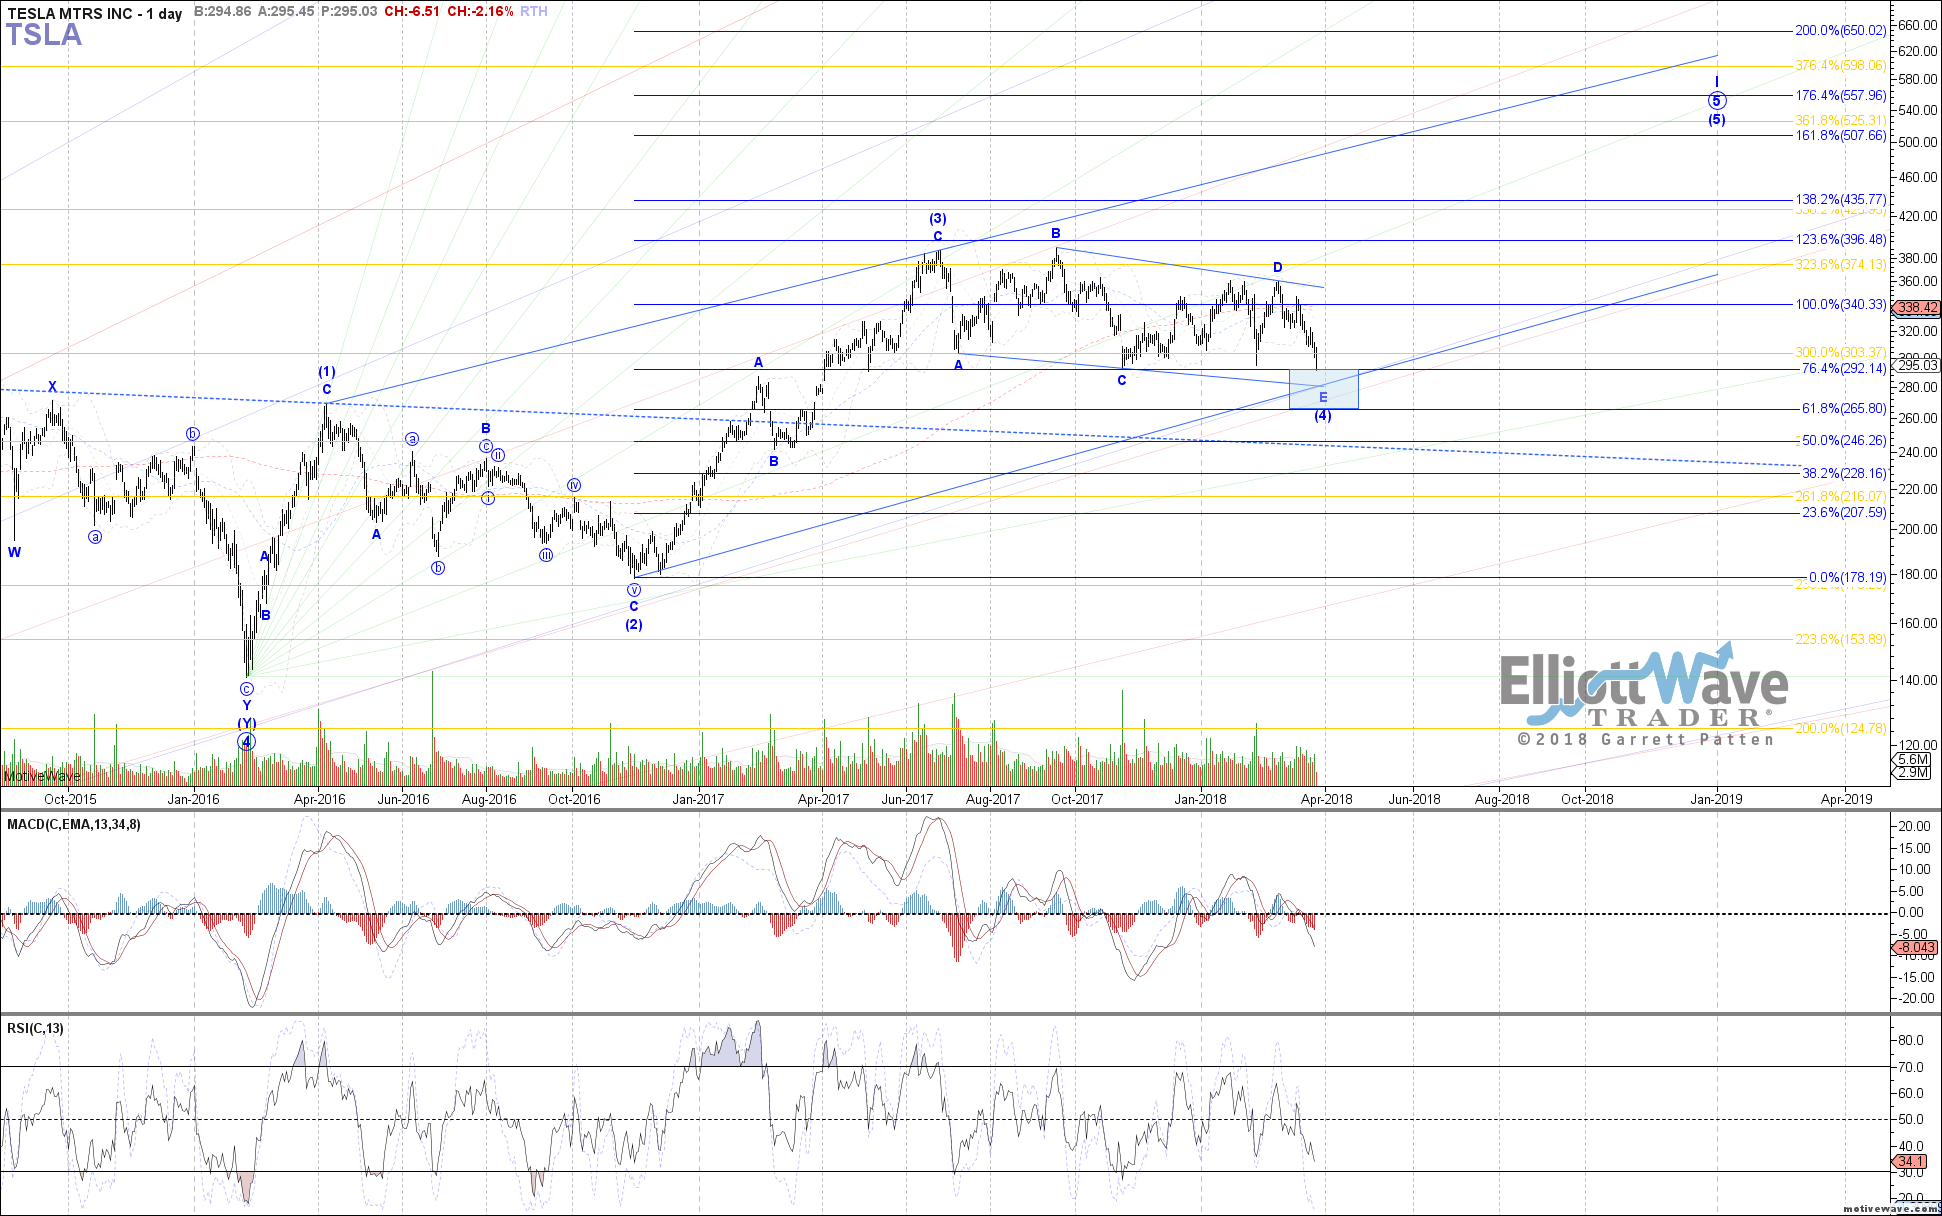Select the wave (Y) label
The image size is (1942, 1216).
click(x=247, y=723)
